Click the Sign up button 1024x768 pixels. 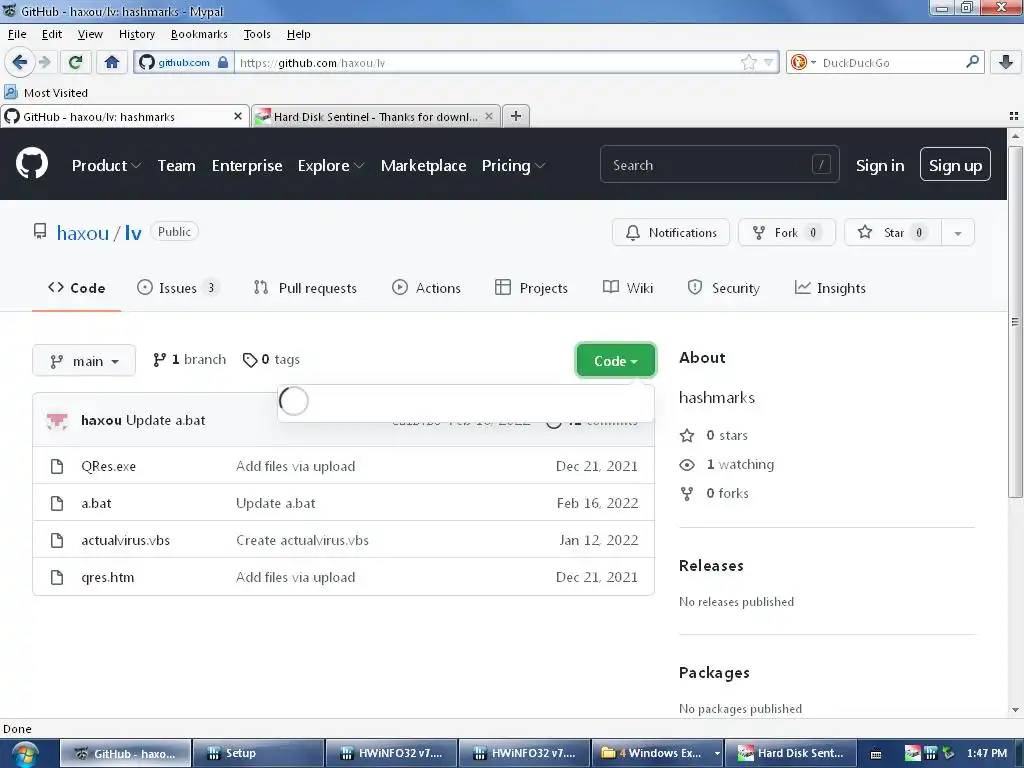(955, 165)
